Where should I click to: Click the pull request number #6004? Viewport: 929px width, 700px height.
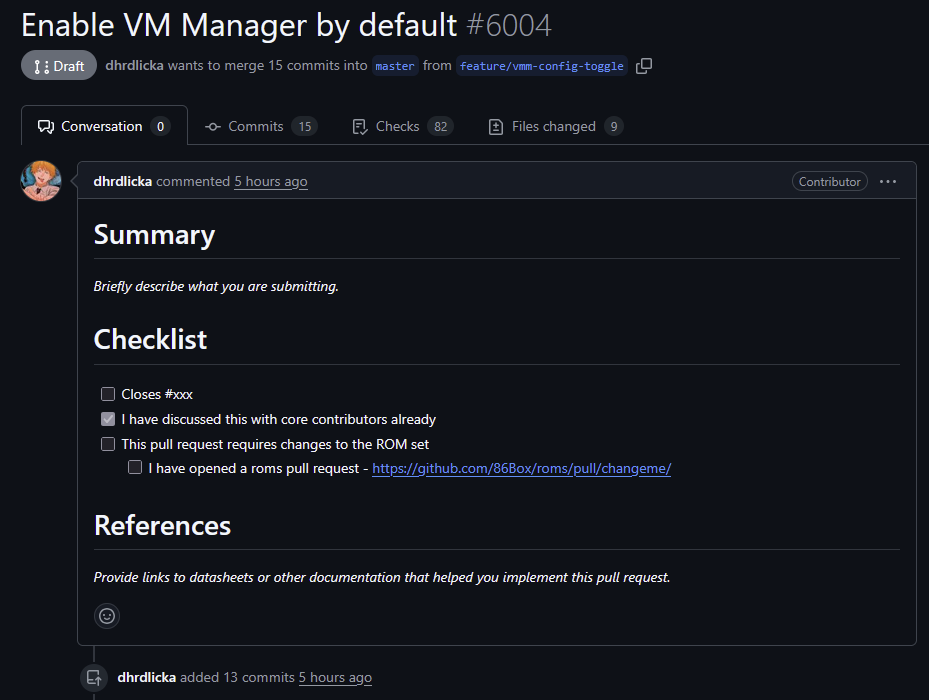click(x=509, y=25)
